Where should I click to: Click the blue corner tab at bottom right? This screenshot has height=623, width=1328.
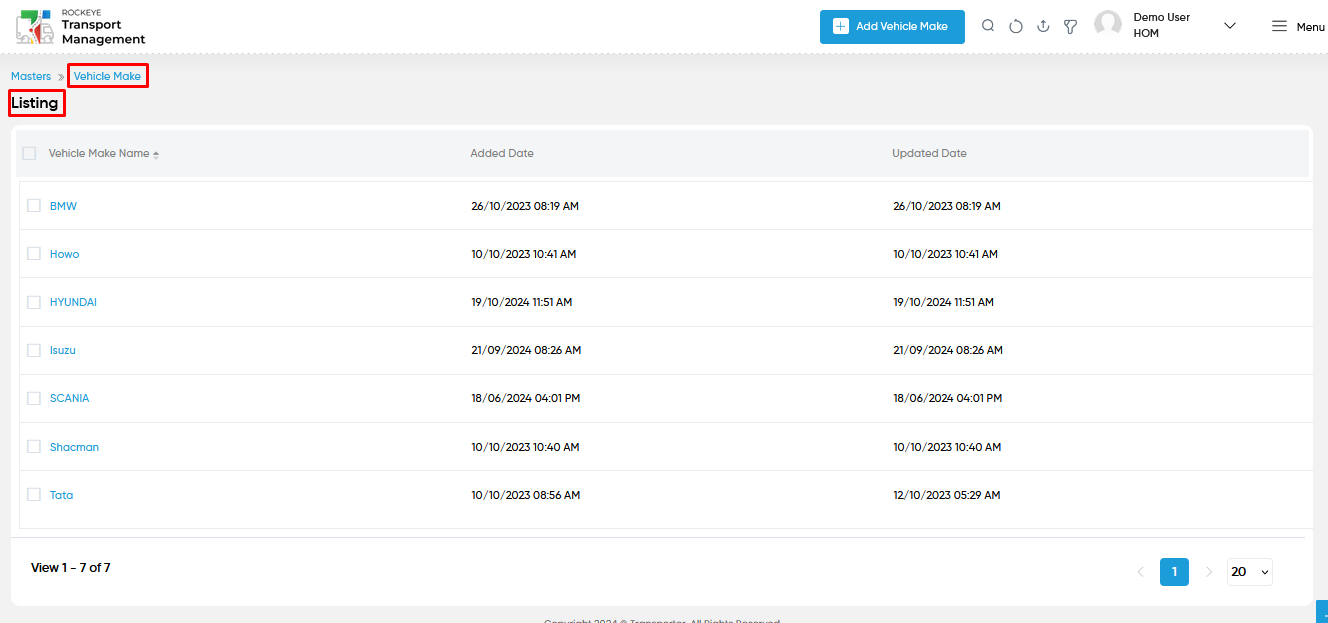pyautogui.click(x=1322, y=611)
